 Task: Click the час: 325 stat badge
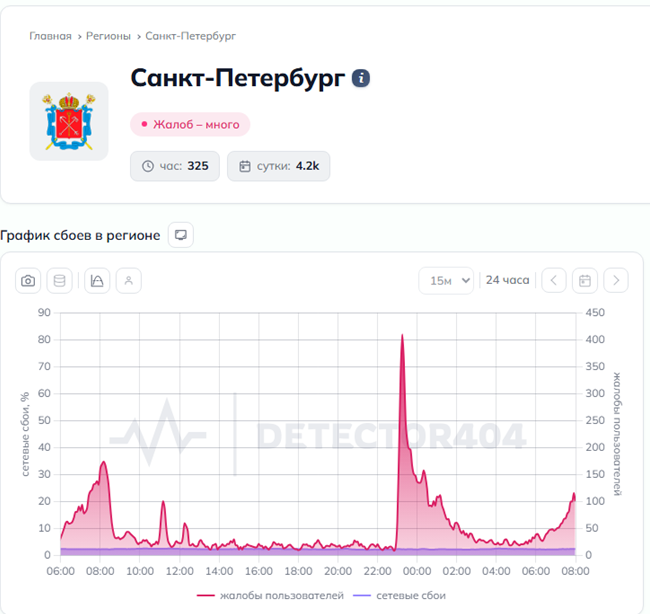tap(175, 166)
